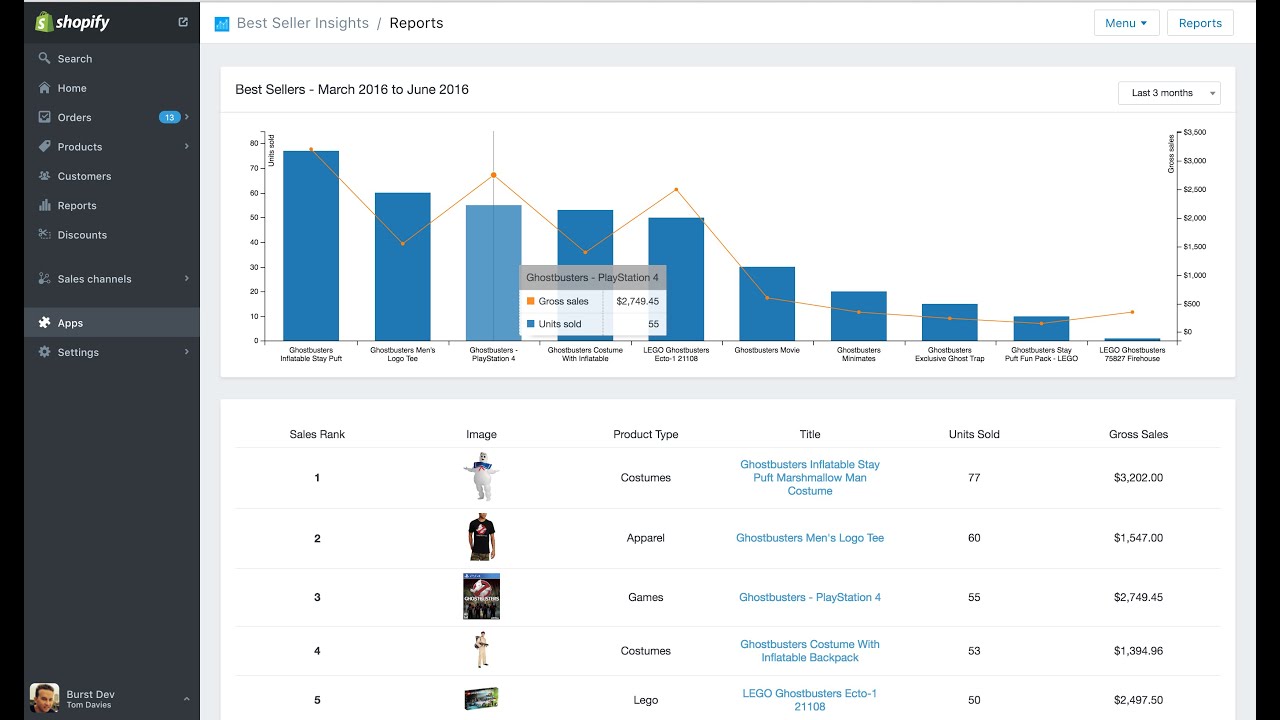Click the Settings gear icon
Screen dimensions: 1280x720
coord(44,352)
